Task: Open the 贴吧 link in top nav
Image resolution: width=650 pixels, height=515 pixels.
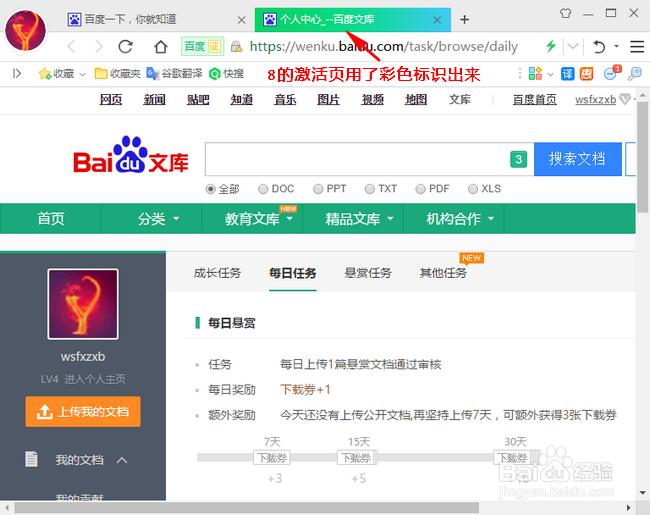Action: coord(198,100)
